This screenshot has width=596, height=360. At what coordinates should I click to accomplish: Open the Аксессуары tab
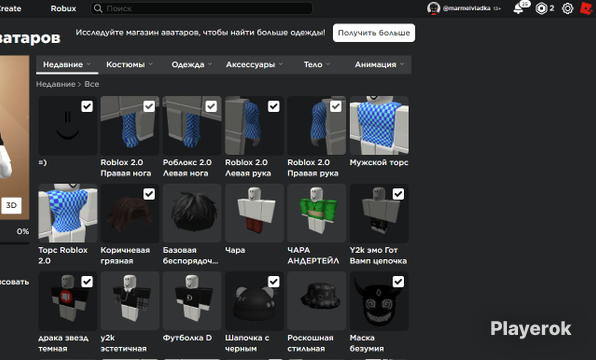[254, 65]
